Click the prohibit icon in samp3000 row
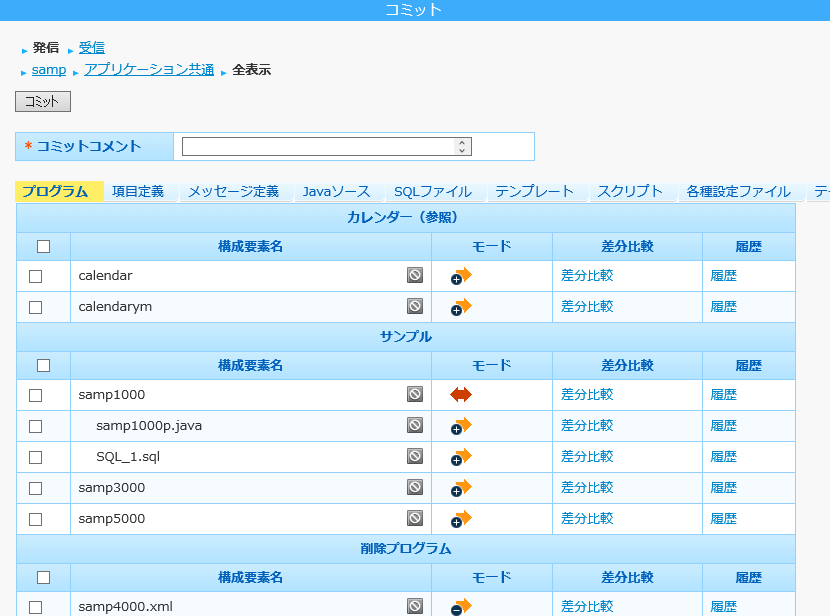 click(x=414, y=487)
